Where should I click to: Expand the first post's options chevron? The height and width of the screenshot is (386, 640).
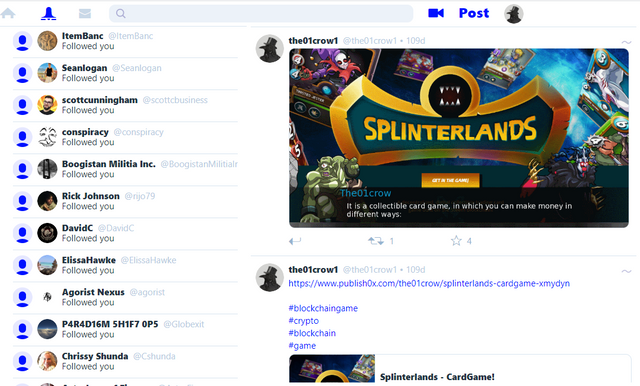[626, 42]
